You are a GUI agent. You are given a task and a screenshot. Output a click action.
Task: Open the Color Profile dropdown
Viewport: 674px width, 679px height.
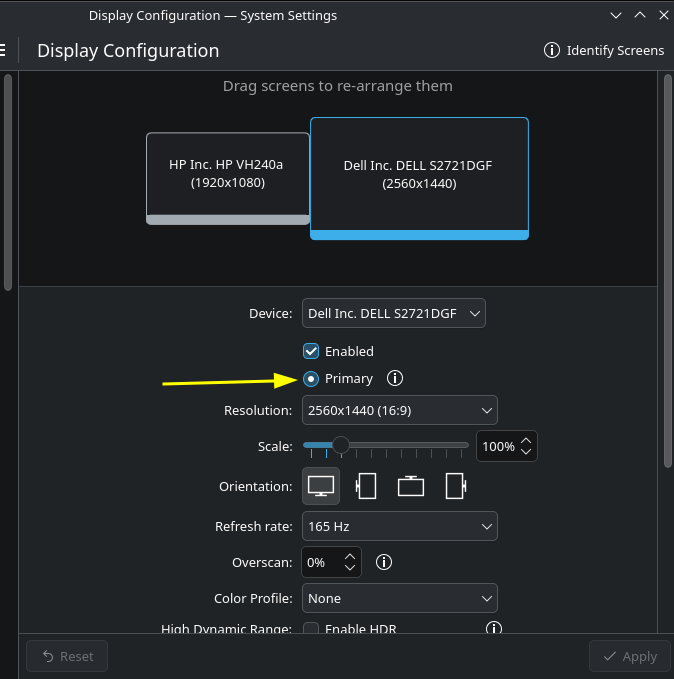point(399,598)
